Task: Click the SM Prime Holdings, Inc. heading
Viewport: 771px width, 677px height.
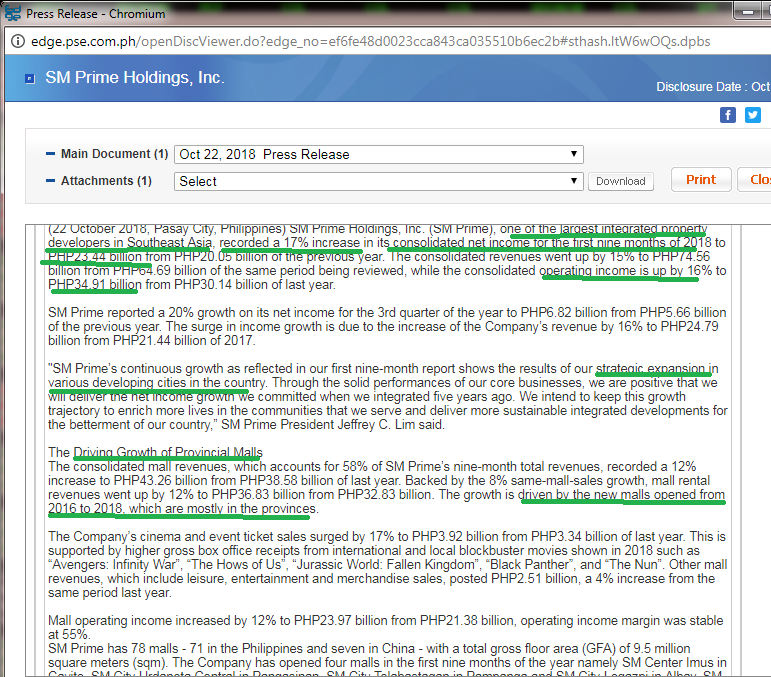Action: (135, 78)
